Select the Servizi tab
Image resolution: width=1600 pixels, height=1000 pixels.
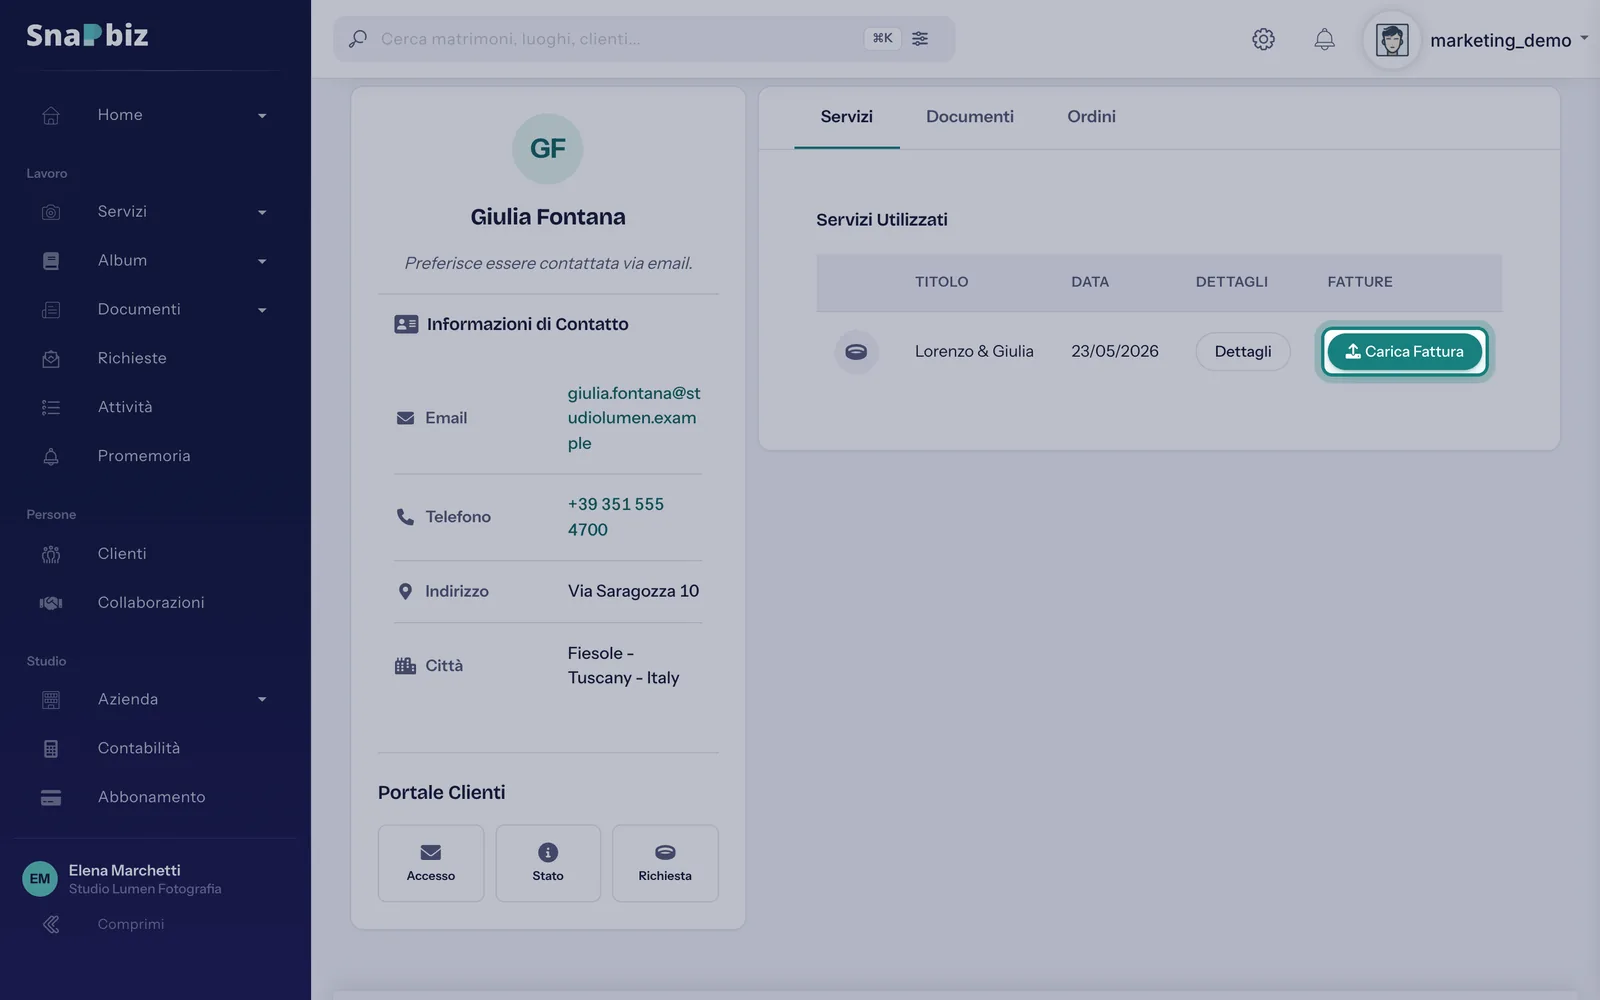point(846,117)
